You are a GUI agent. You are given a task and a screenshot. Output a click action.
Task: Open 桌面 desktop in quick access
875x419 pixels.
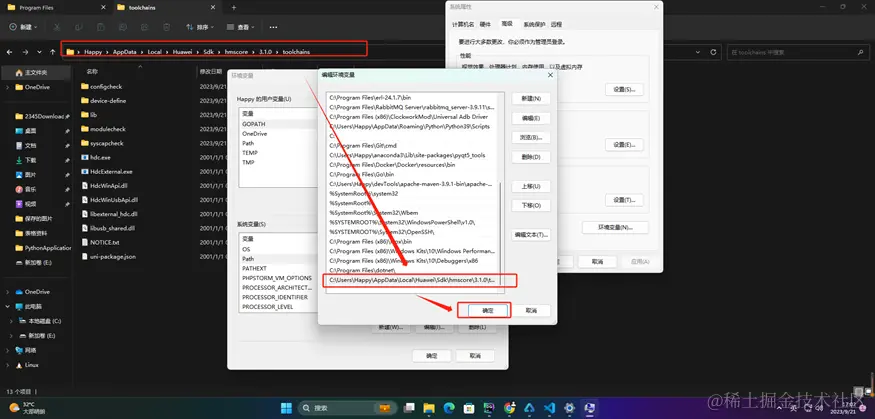[x=30, y=131]
